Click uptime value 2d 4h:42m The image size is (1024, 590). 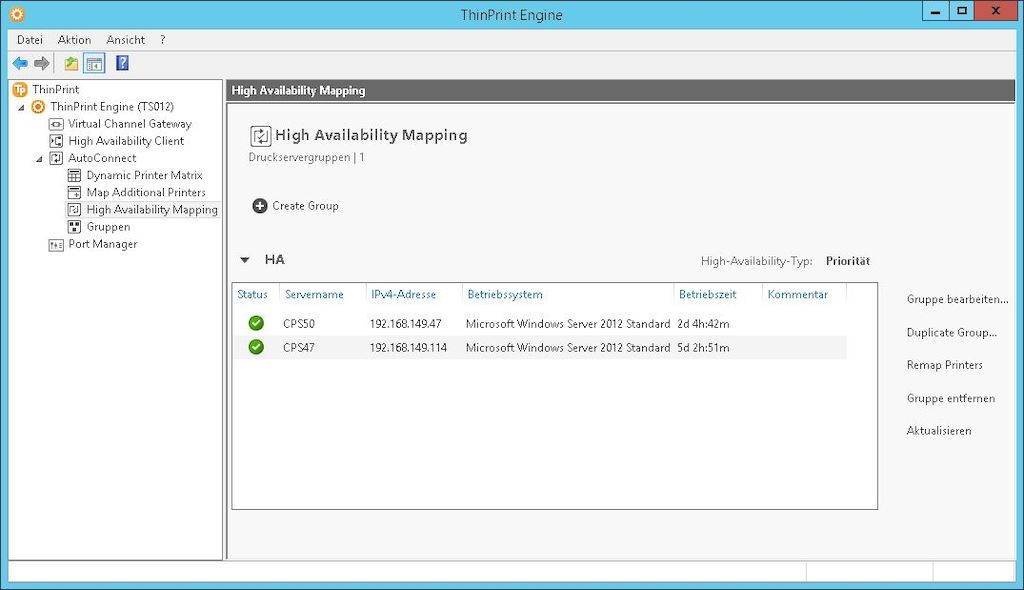[x=703, y=323]
